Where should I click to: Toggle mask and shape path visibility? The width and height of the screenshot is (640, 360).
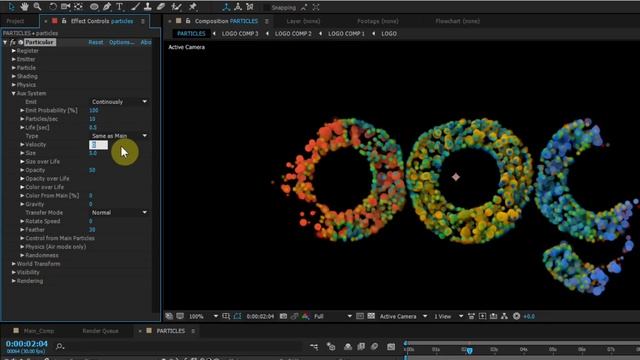[x=238, y=316]
